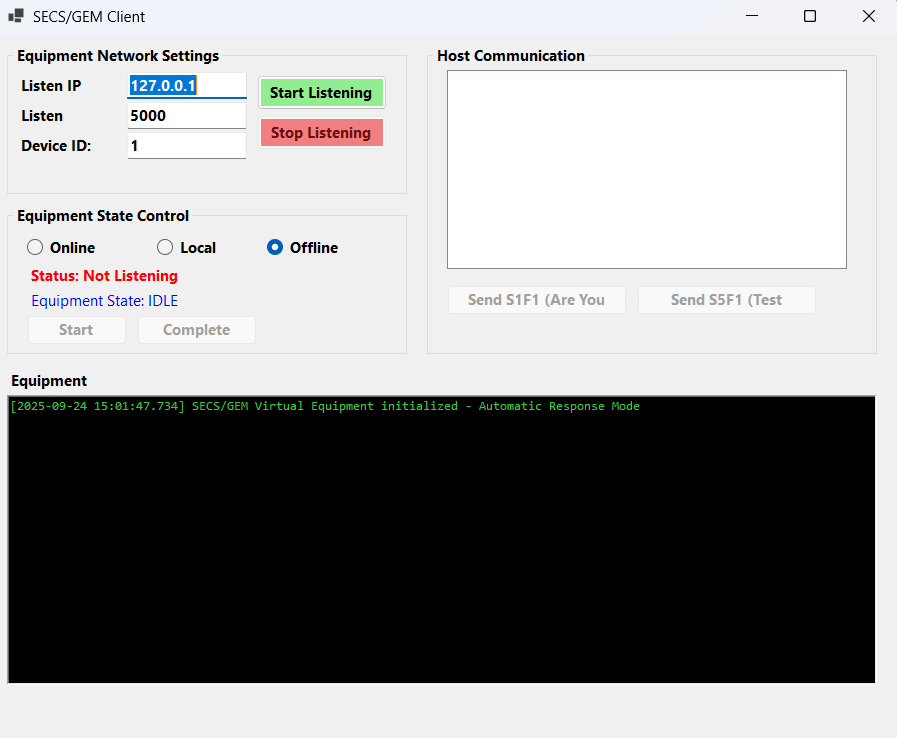Focus the Listen port field showing 5000
This screenshot has height=738, width=897.
point(187,116)
